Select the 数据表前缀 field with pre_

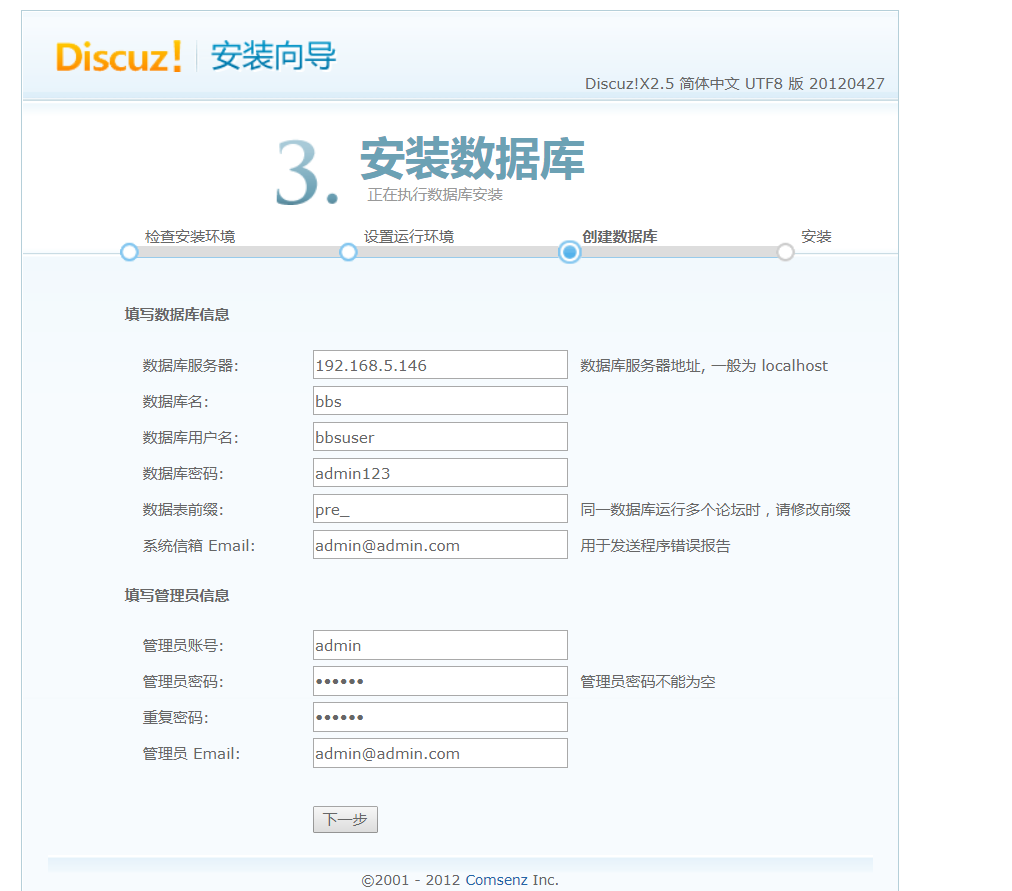pos(440,510)
